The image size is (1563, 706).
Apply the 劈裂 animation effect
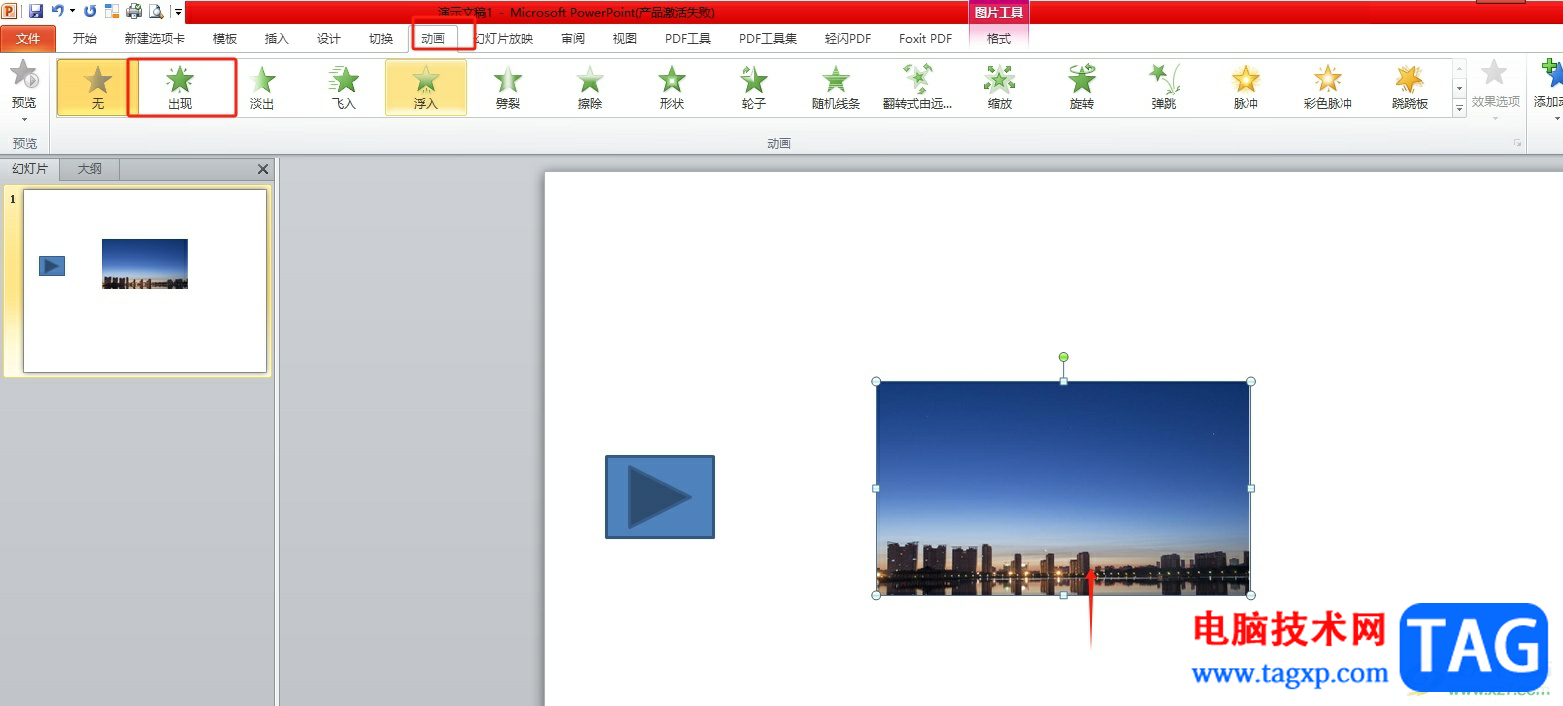click(508, 87)
